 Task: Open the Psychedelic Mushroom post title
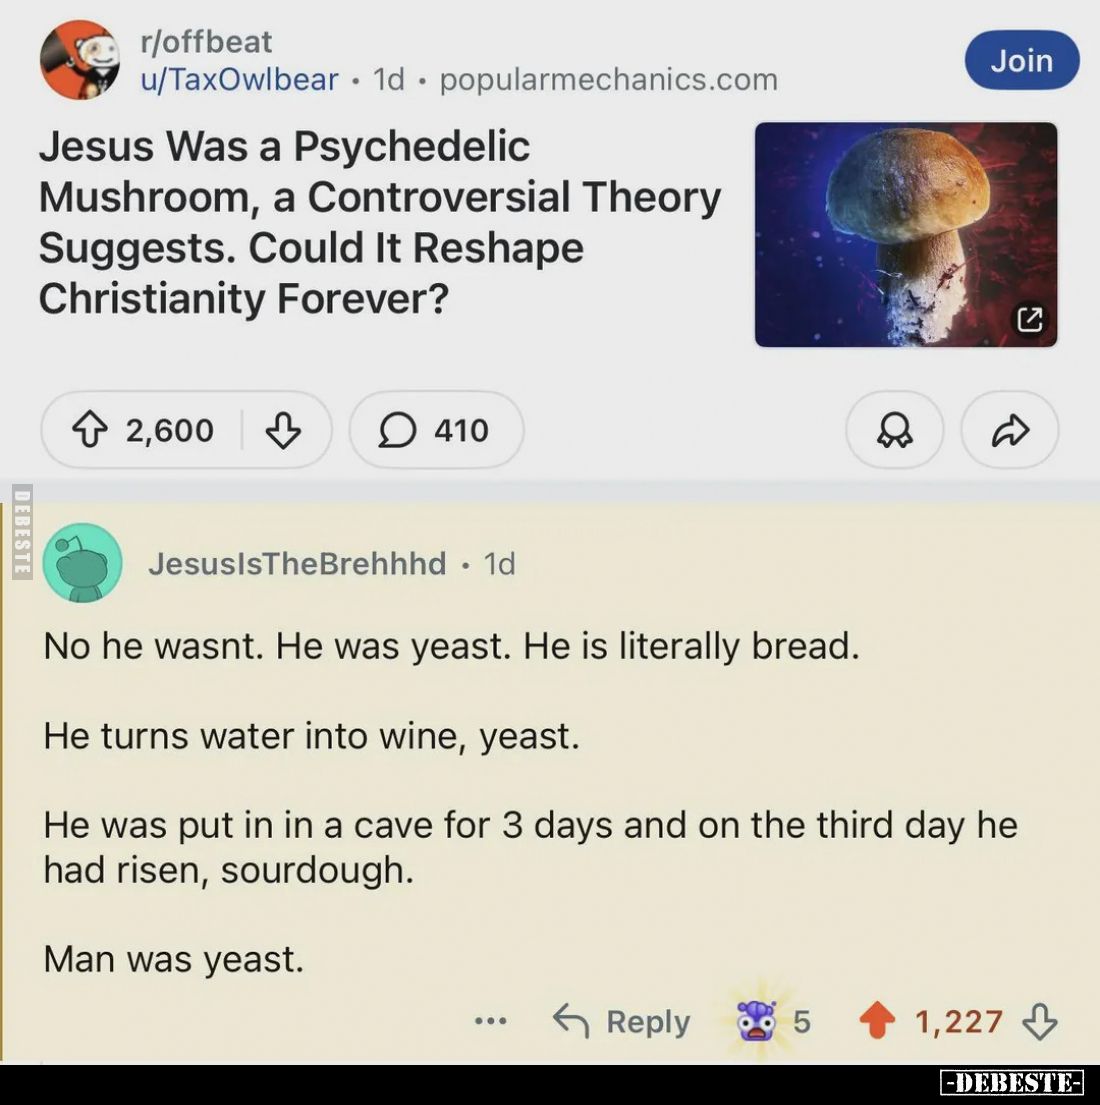379,222
